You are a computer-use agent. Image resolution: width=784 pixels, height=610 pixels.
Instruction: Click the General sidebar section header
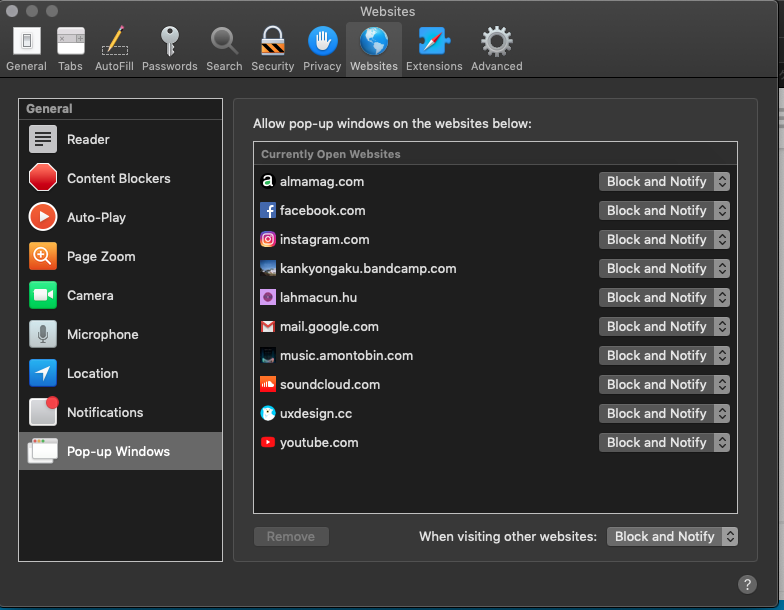coord(49,108)
